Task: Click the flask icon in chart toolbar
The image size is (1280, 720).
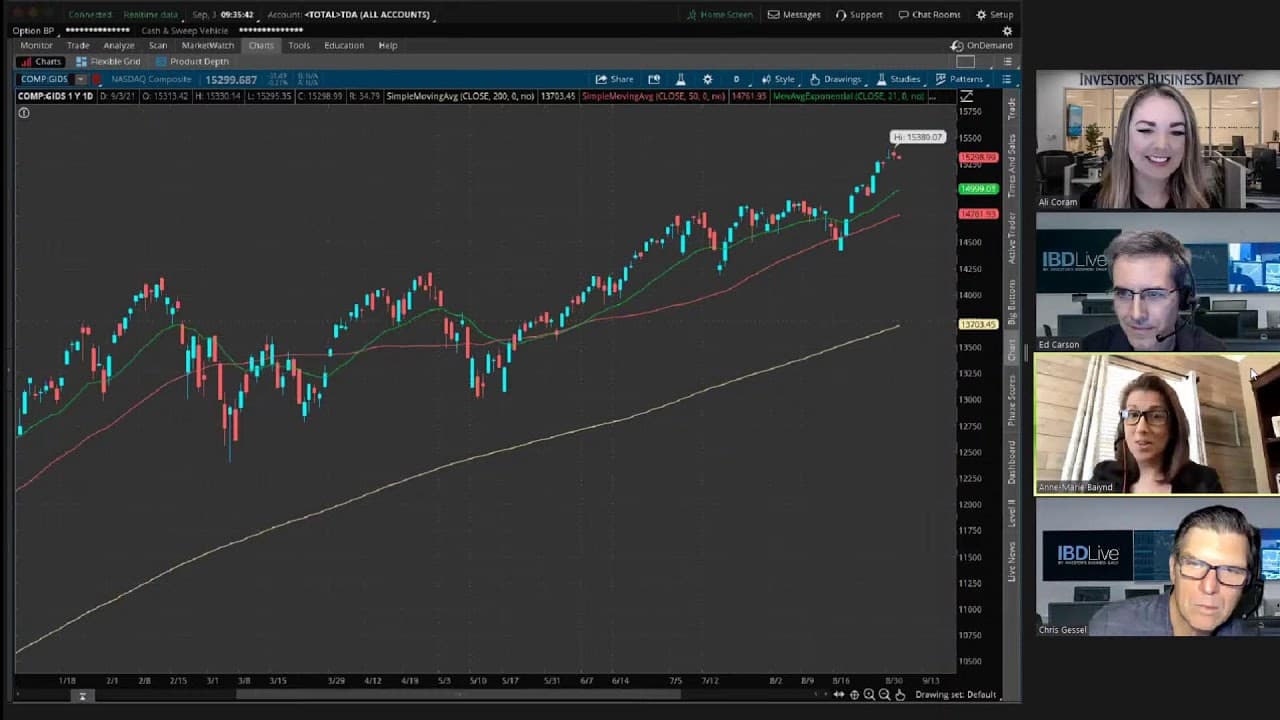Action: 680,79
